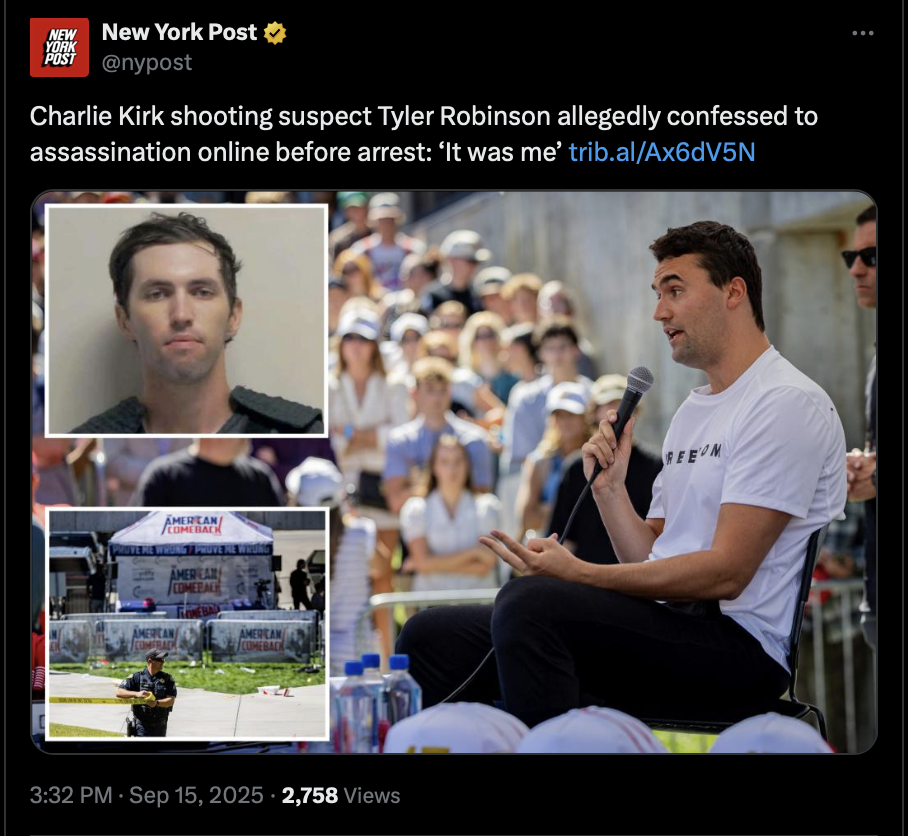908x836 pixels.
Task: Click the gold verified badge
Action: [275, 33]
